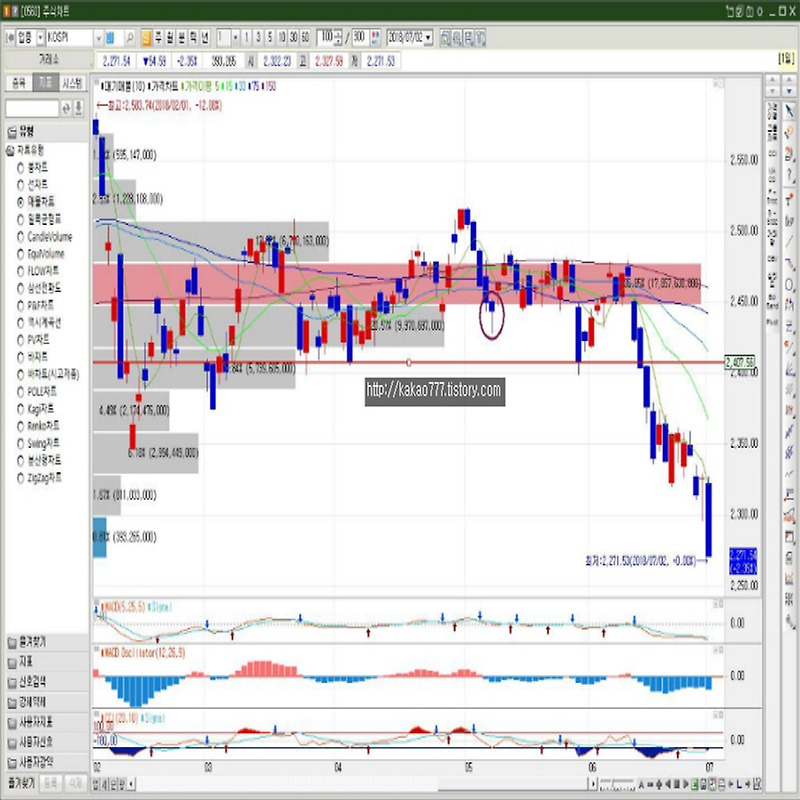
Task: Switch to the 종목 tab in sidebar
Action: (x=17, y=84)
